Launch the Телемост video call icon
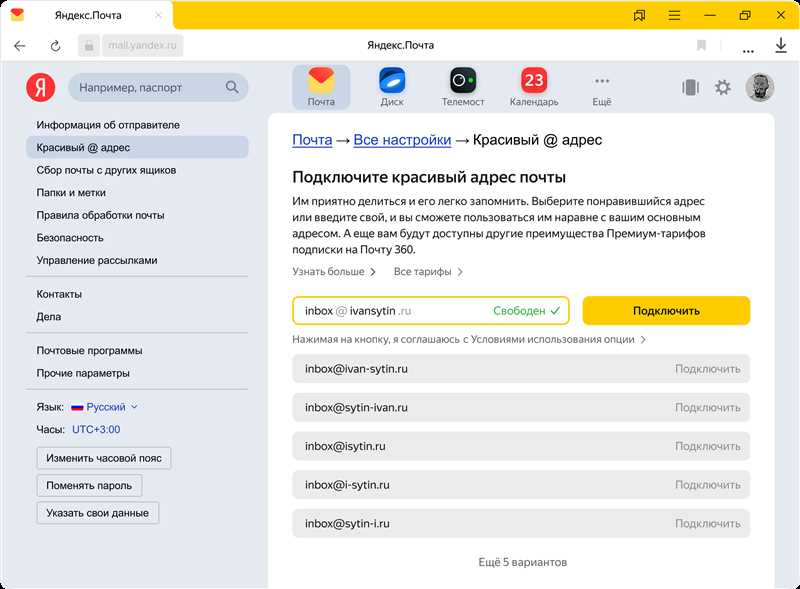800x589 pixels. pos(463,87)
